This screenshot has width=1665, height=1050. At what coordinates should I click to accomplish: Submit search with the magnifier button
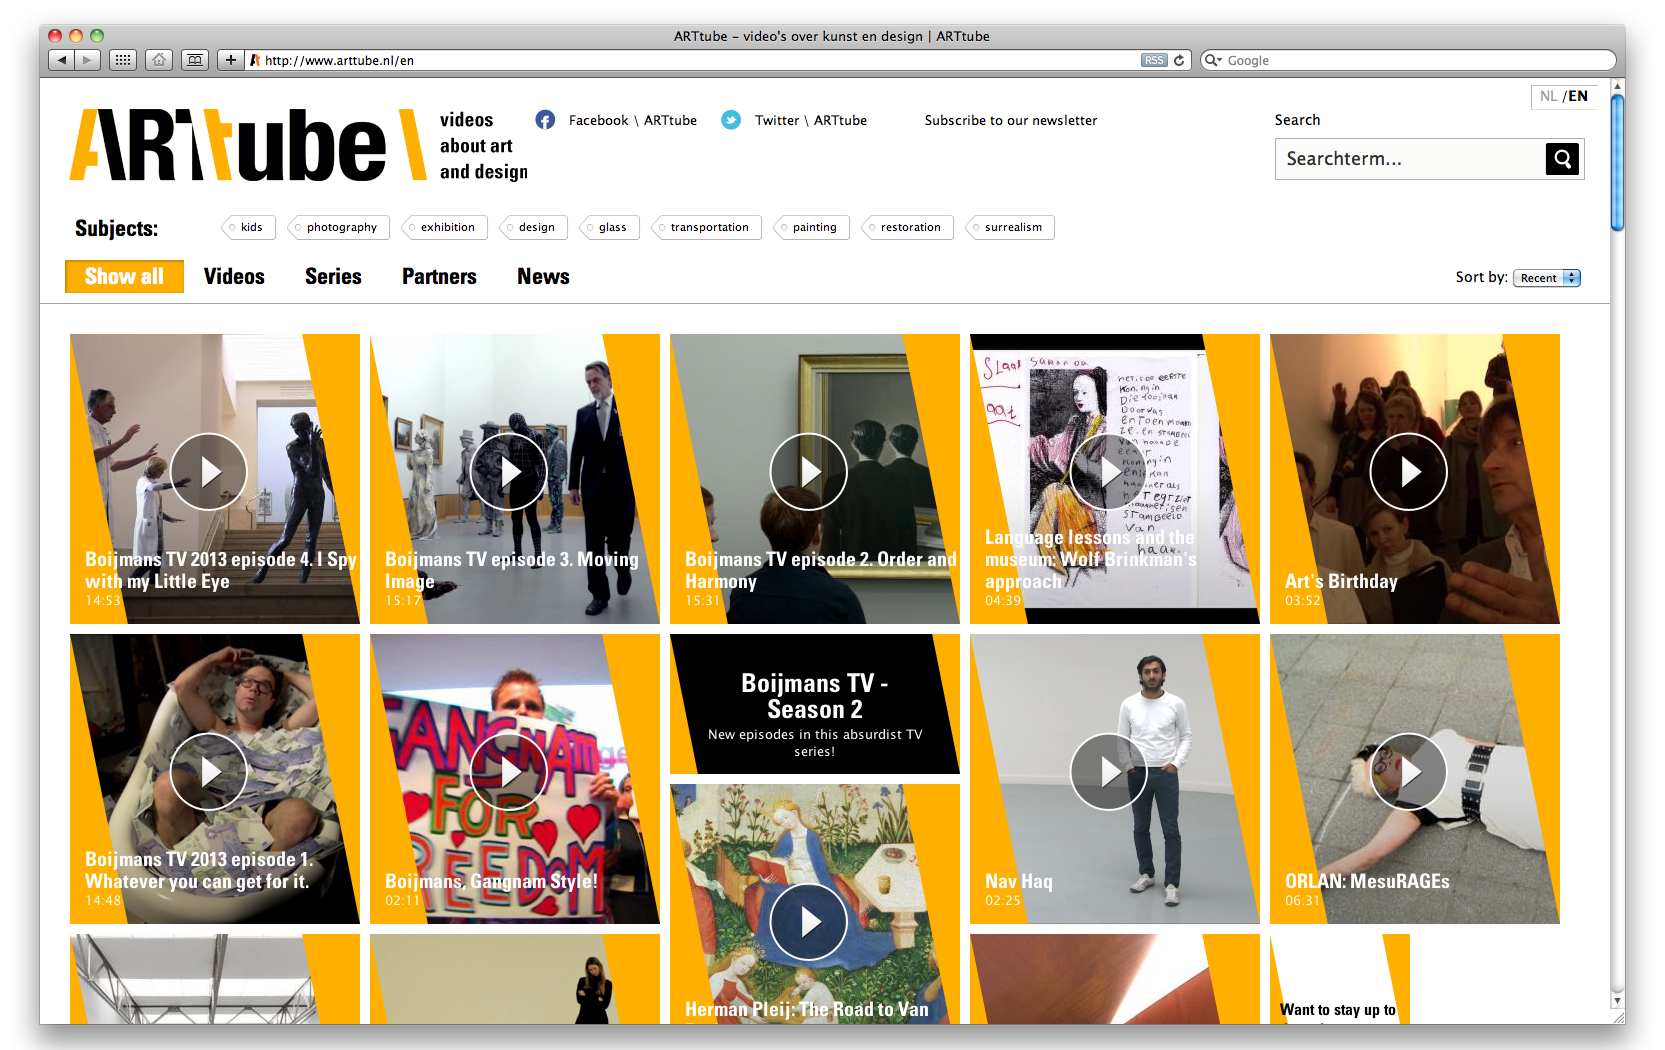click(x=1562, y=158)
